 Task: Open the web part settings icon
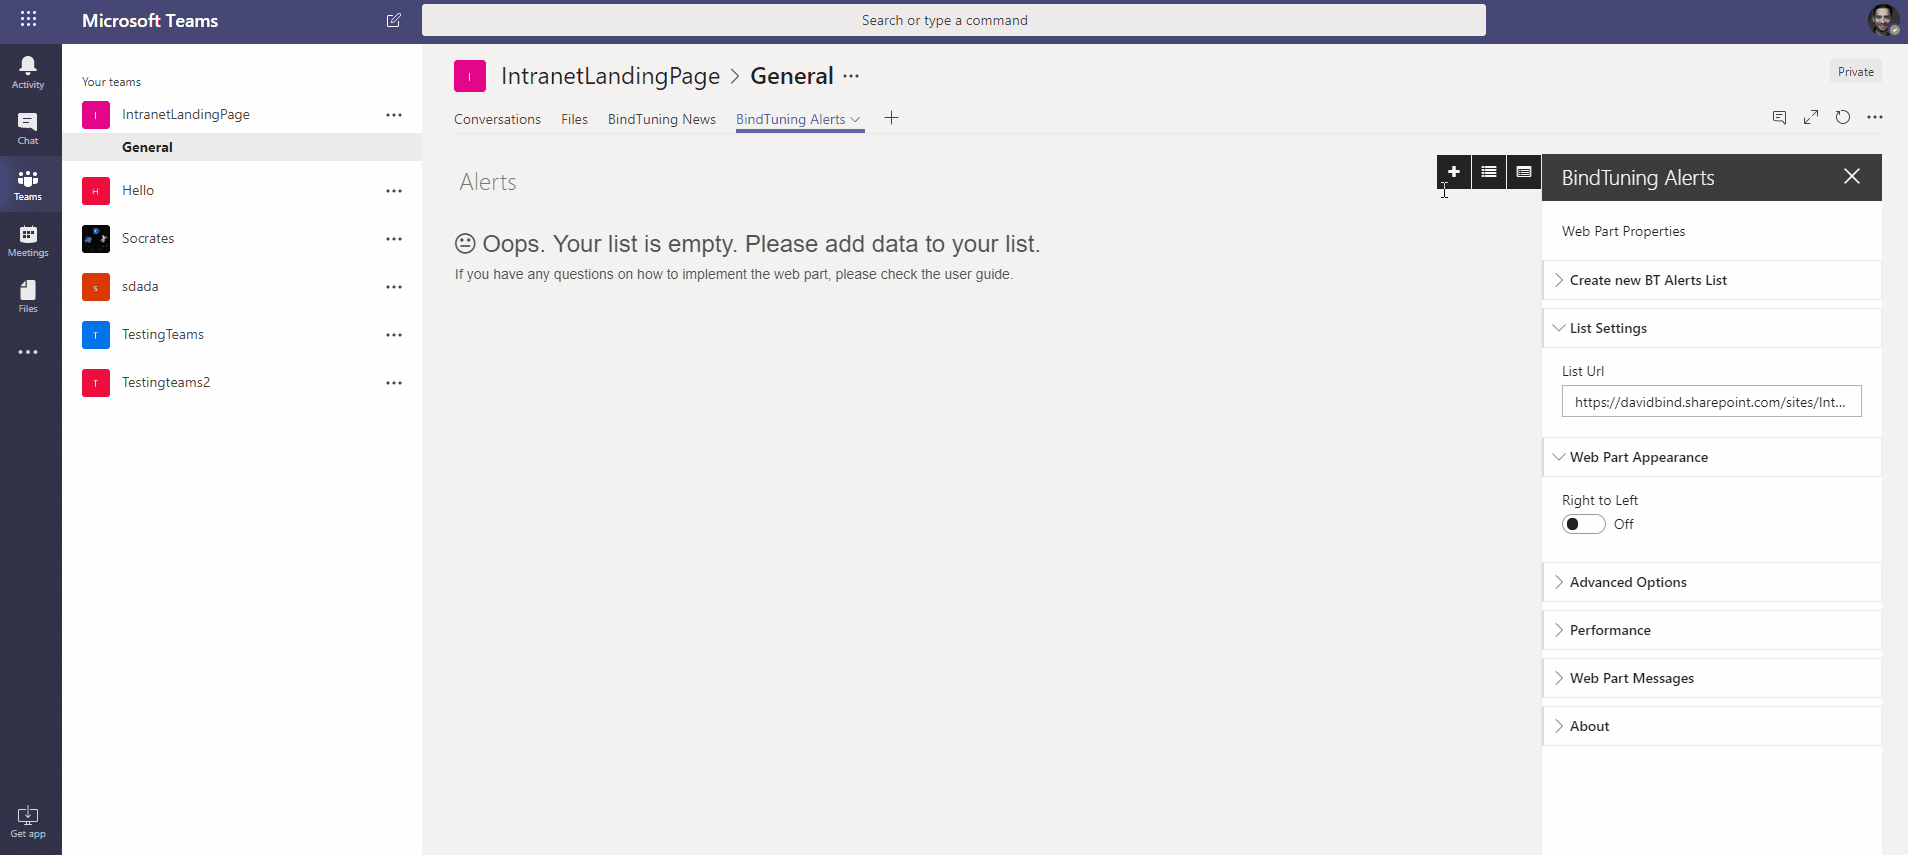[x=1524, y=172]
